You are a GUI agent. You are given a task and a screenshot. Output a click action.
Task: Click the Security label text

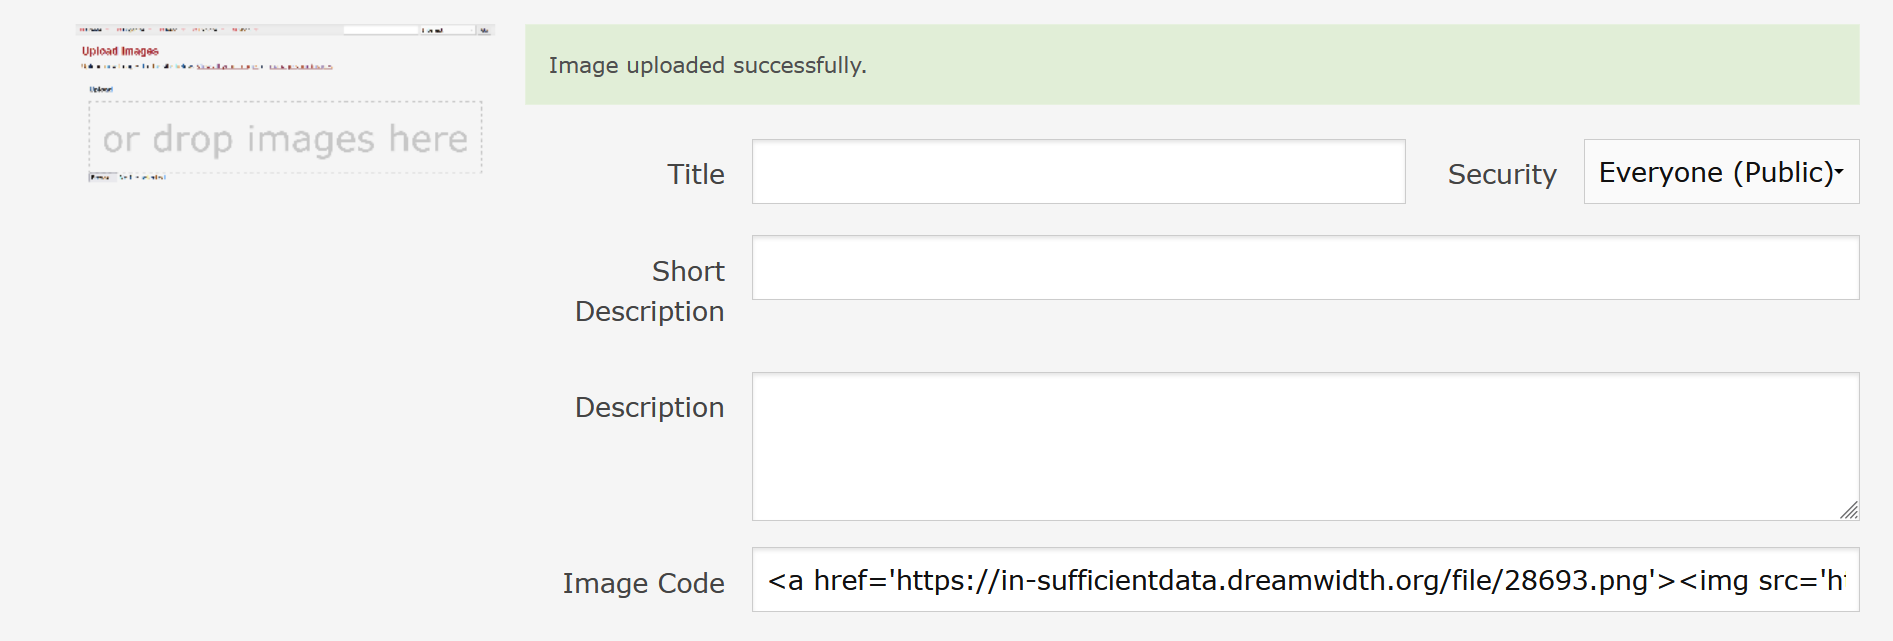click(1502, 174)
